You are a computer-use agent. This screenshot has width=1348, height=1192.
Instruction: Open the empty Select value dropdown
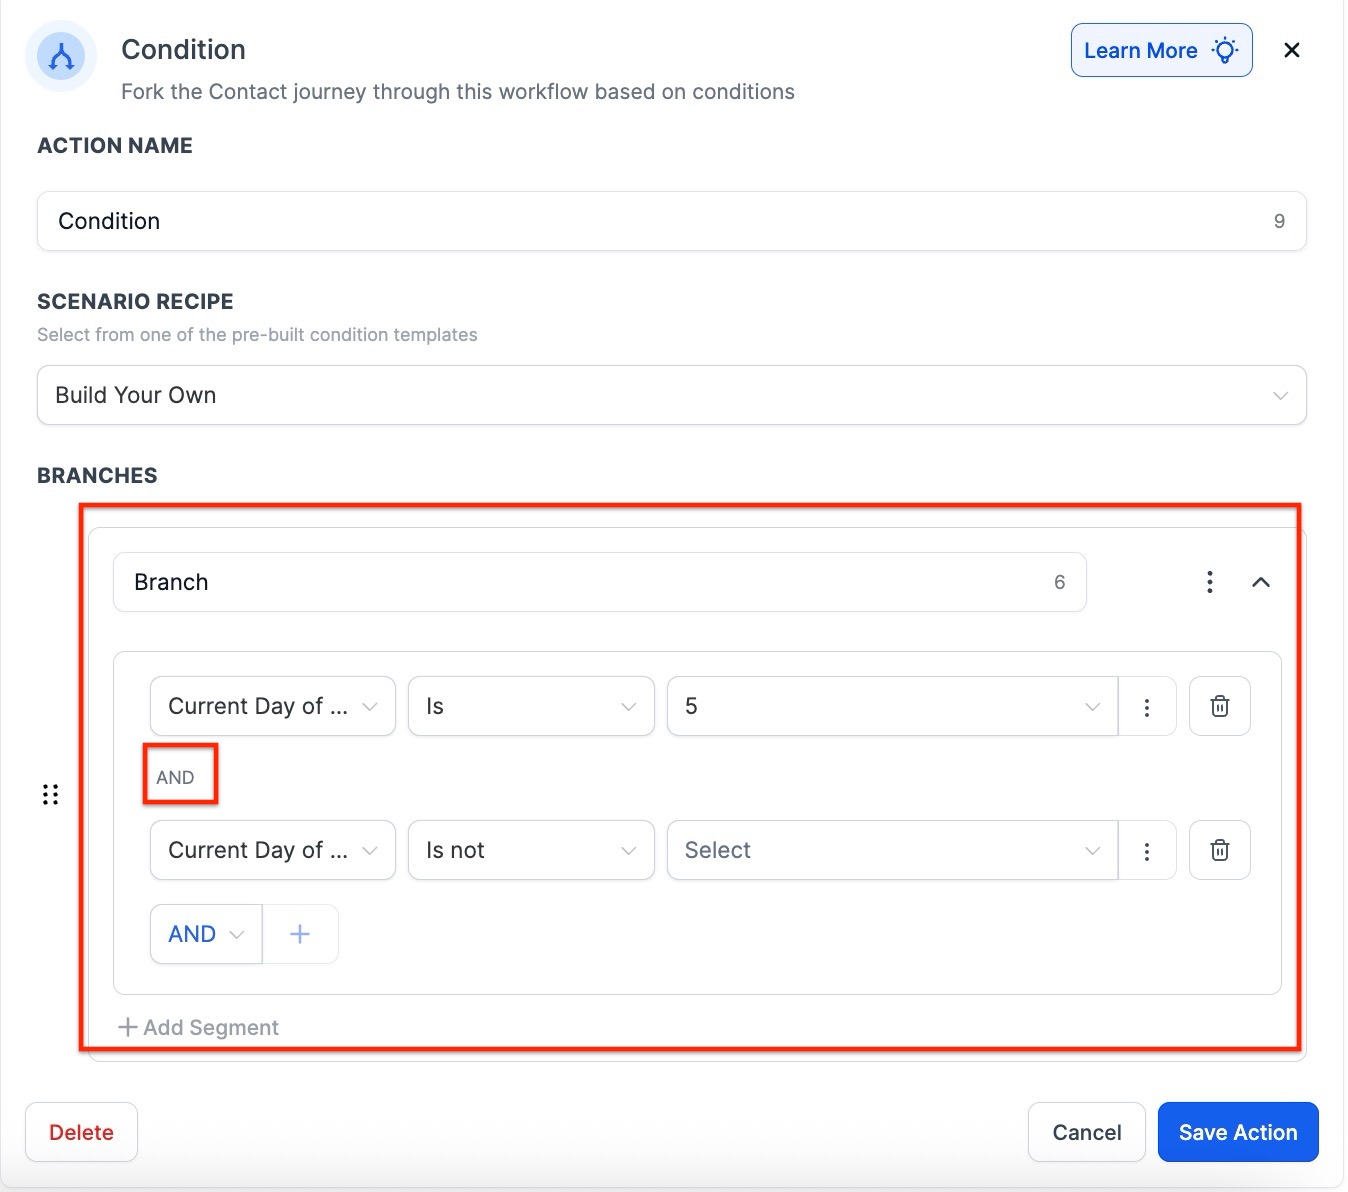click(x=890, y=850)
